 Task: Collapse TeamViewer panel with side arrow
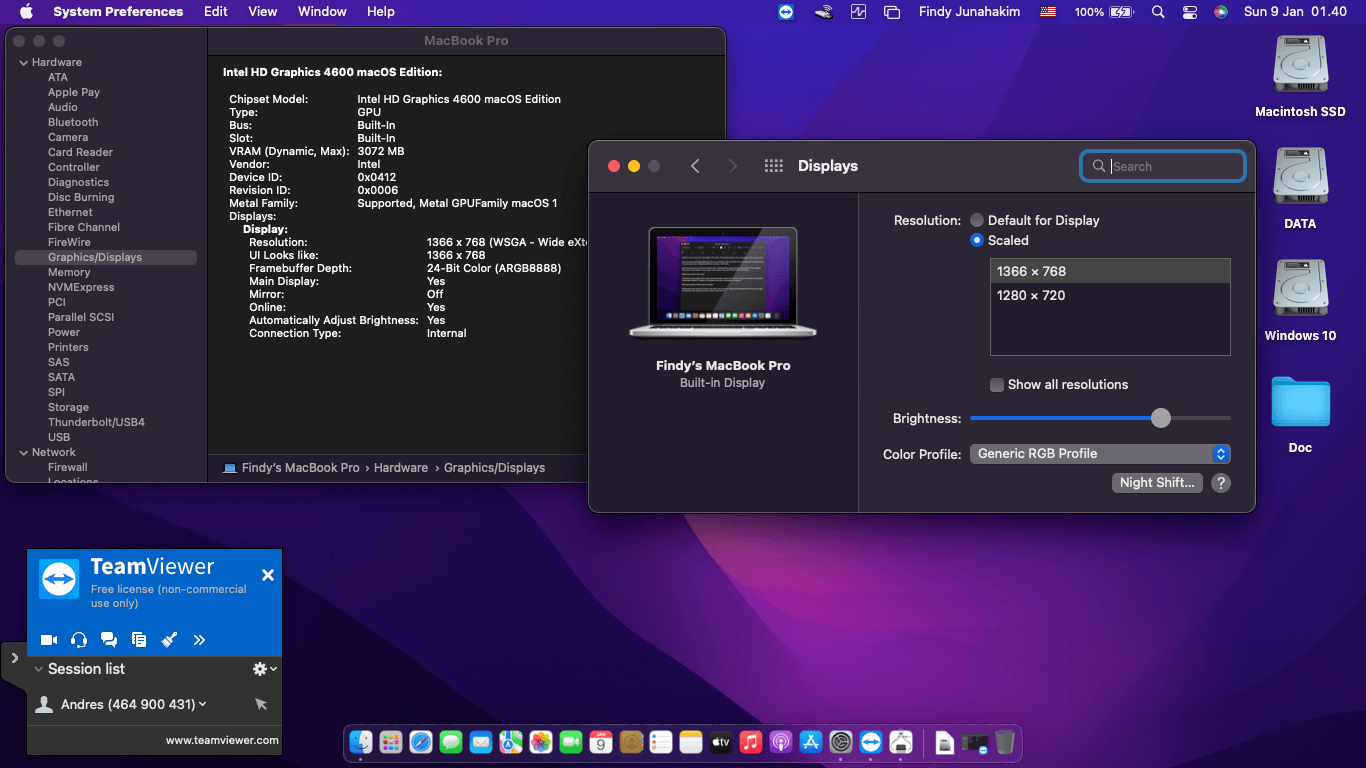(14, 658)
